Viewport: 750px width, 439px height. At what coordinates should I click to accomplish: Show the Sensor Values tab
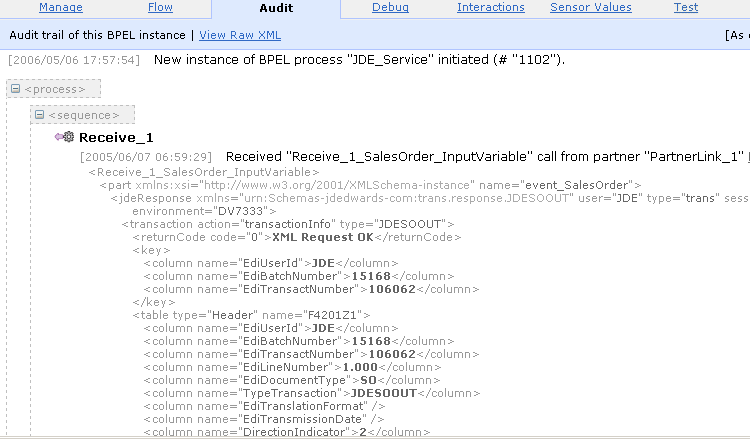(x=591, y=7)
